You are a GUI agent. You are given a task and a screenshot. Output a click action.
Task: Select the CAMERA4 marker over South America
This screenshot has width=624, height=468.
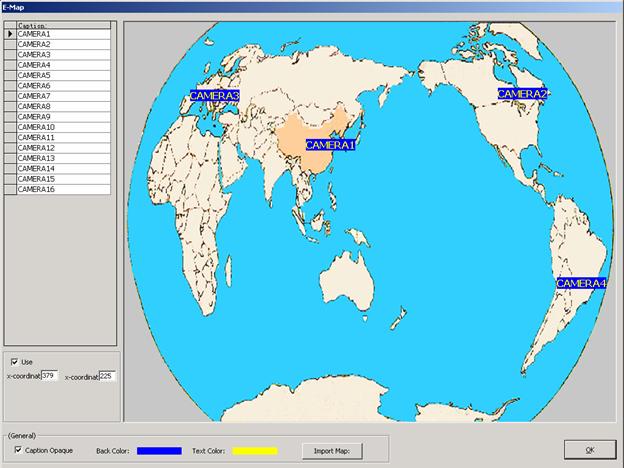581,284
